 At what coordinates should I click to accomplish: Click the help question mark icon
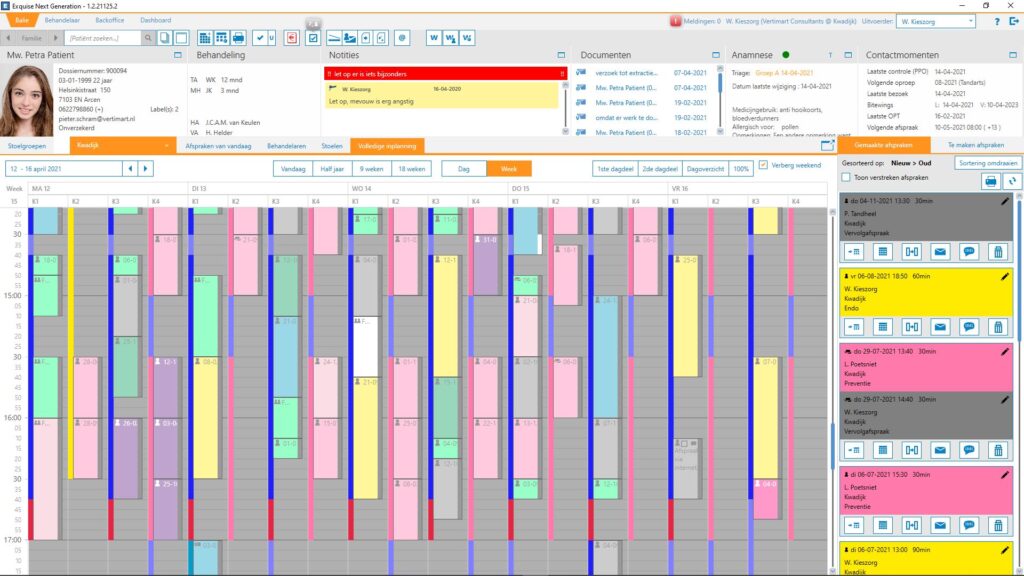pyautogui.click(x=997, y=22)
